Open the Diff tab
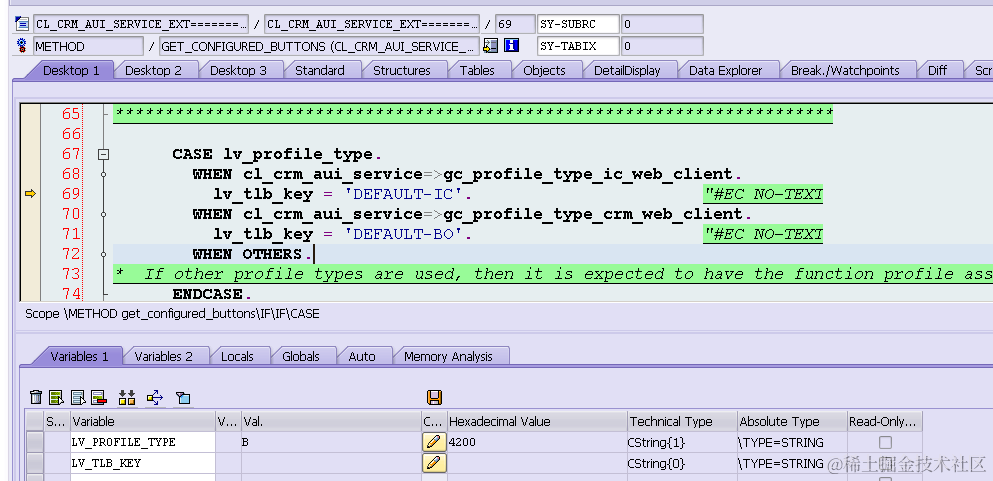 point(937,70)
